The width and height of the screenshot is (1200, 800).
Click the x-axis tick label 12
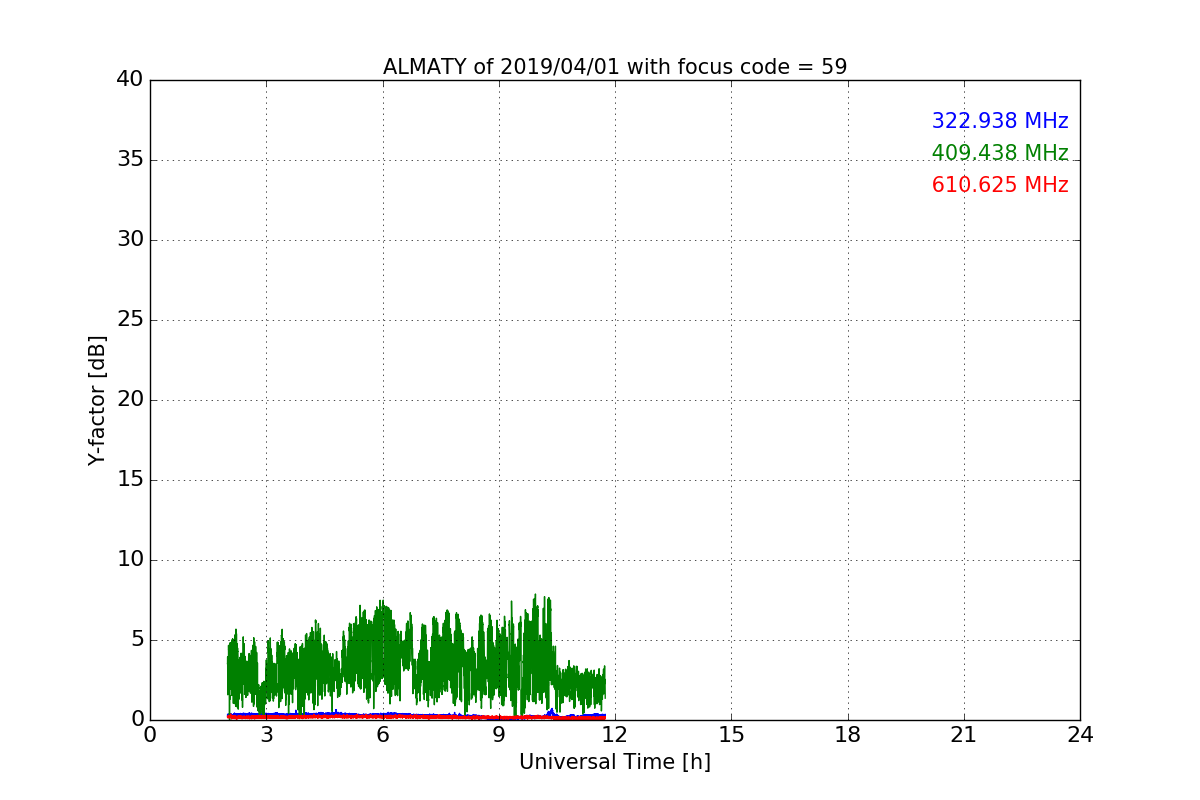pyautogui.click(x=615, y=735)
